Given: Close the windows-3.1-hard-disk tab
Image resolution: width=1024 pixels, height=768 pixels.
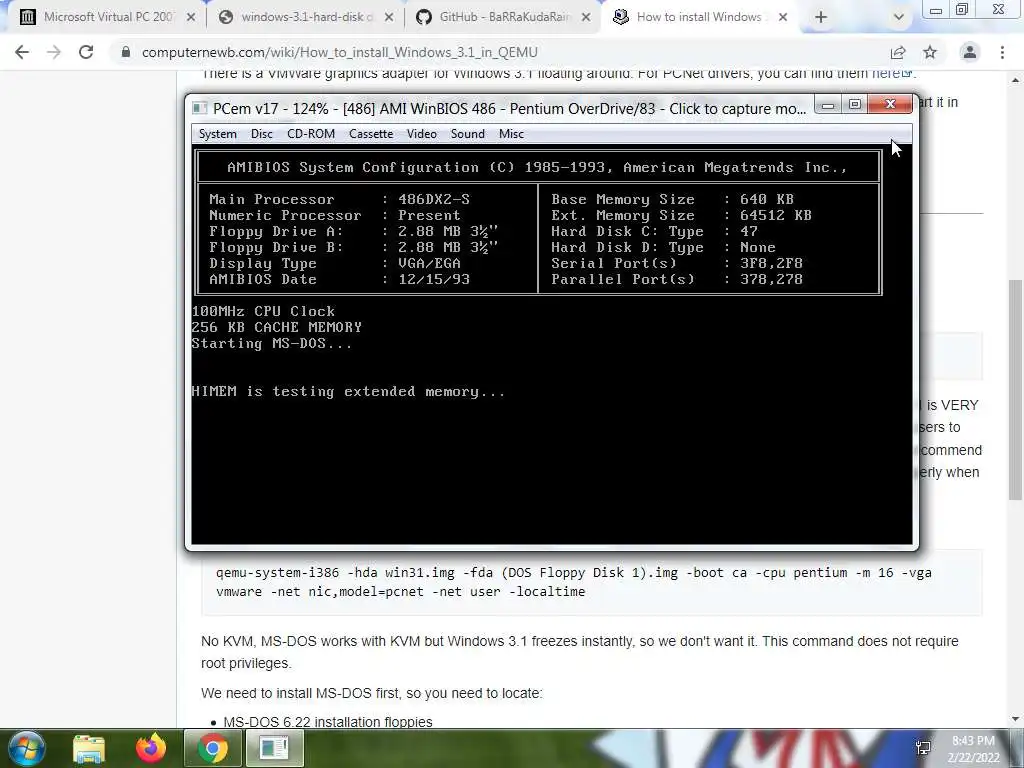Looking at the screenshot, I should tap(389, 18).
